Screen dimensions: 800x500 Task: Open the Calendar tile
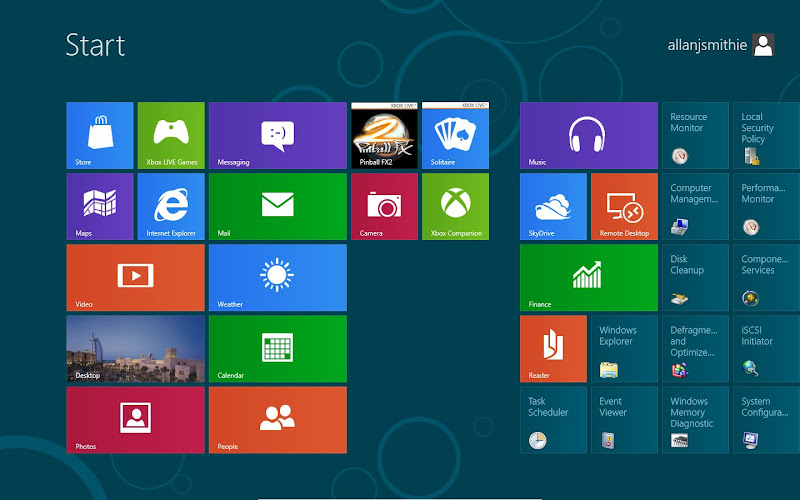pyautogui.click(x=278, y=348)
